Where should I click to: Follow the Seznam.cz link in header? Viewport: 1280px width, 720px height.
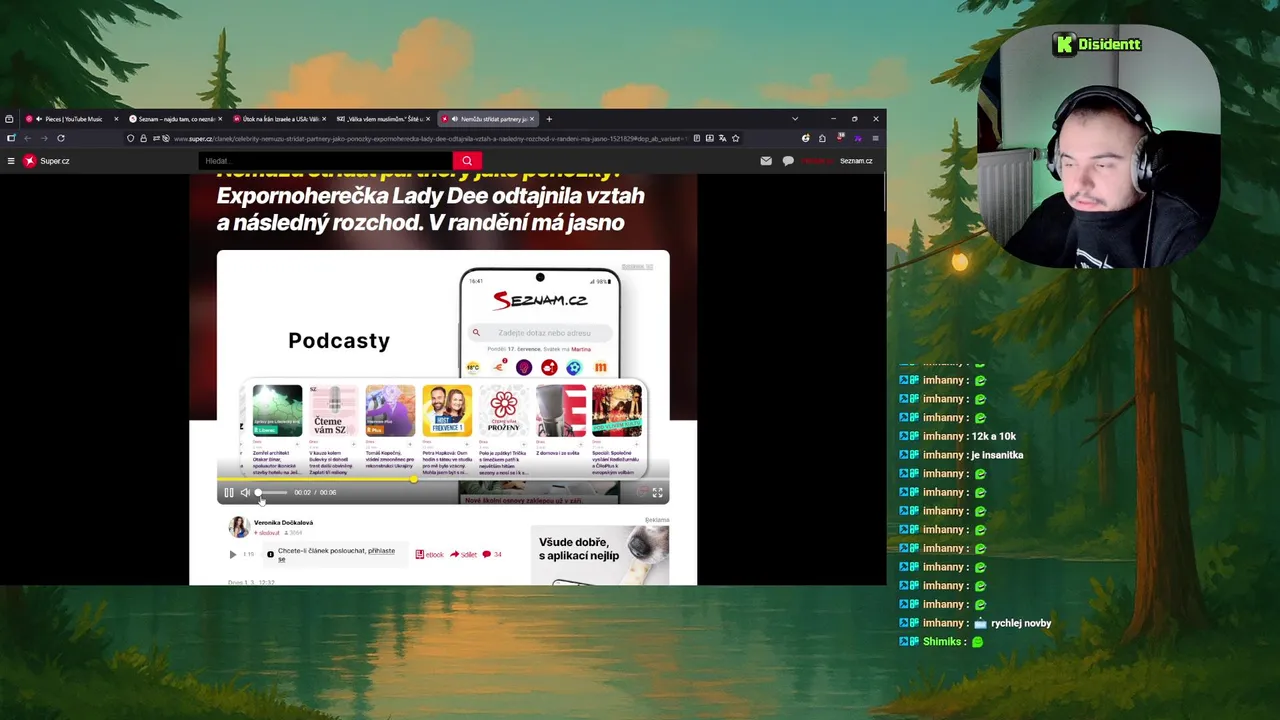856,161
